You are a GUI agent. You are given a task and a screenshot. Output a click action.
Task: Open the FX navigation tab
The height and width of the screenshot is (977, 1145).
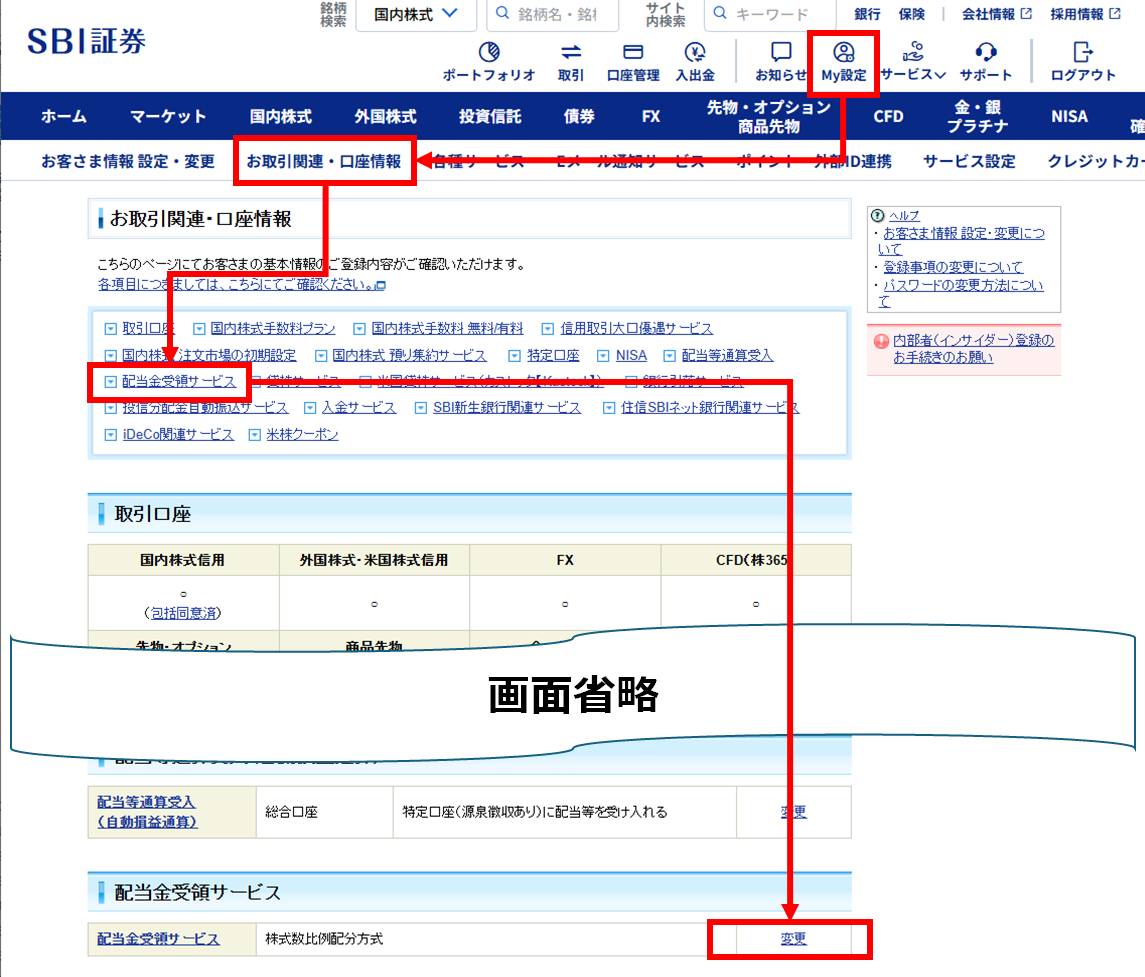coord(651,116)
